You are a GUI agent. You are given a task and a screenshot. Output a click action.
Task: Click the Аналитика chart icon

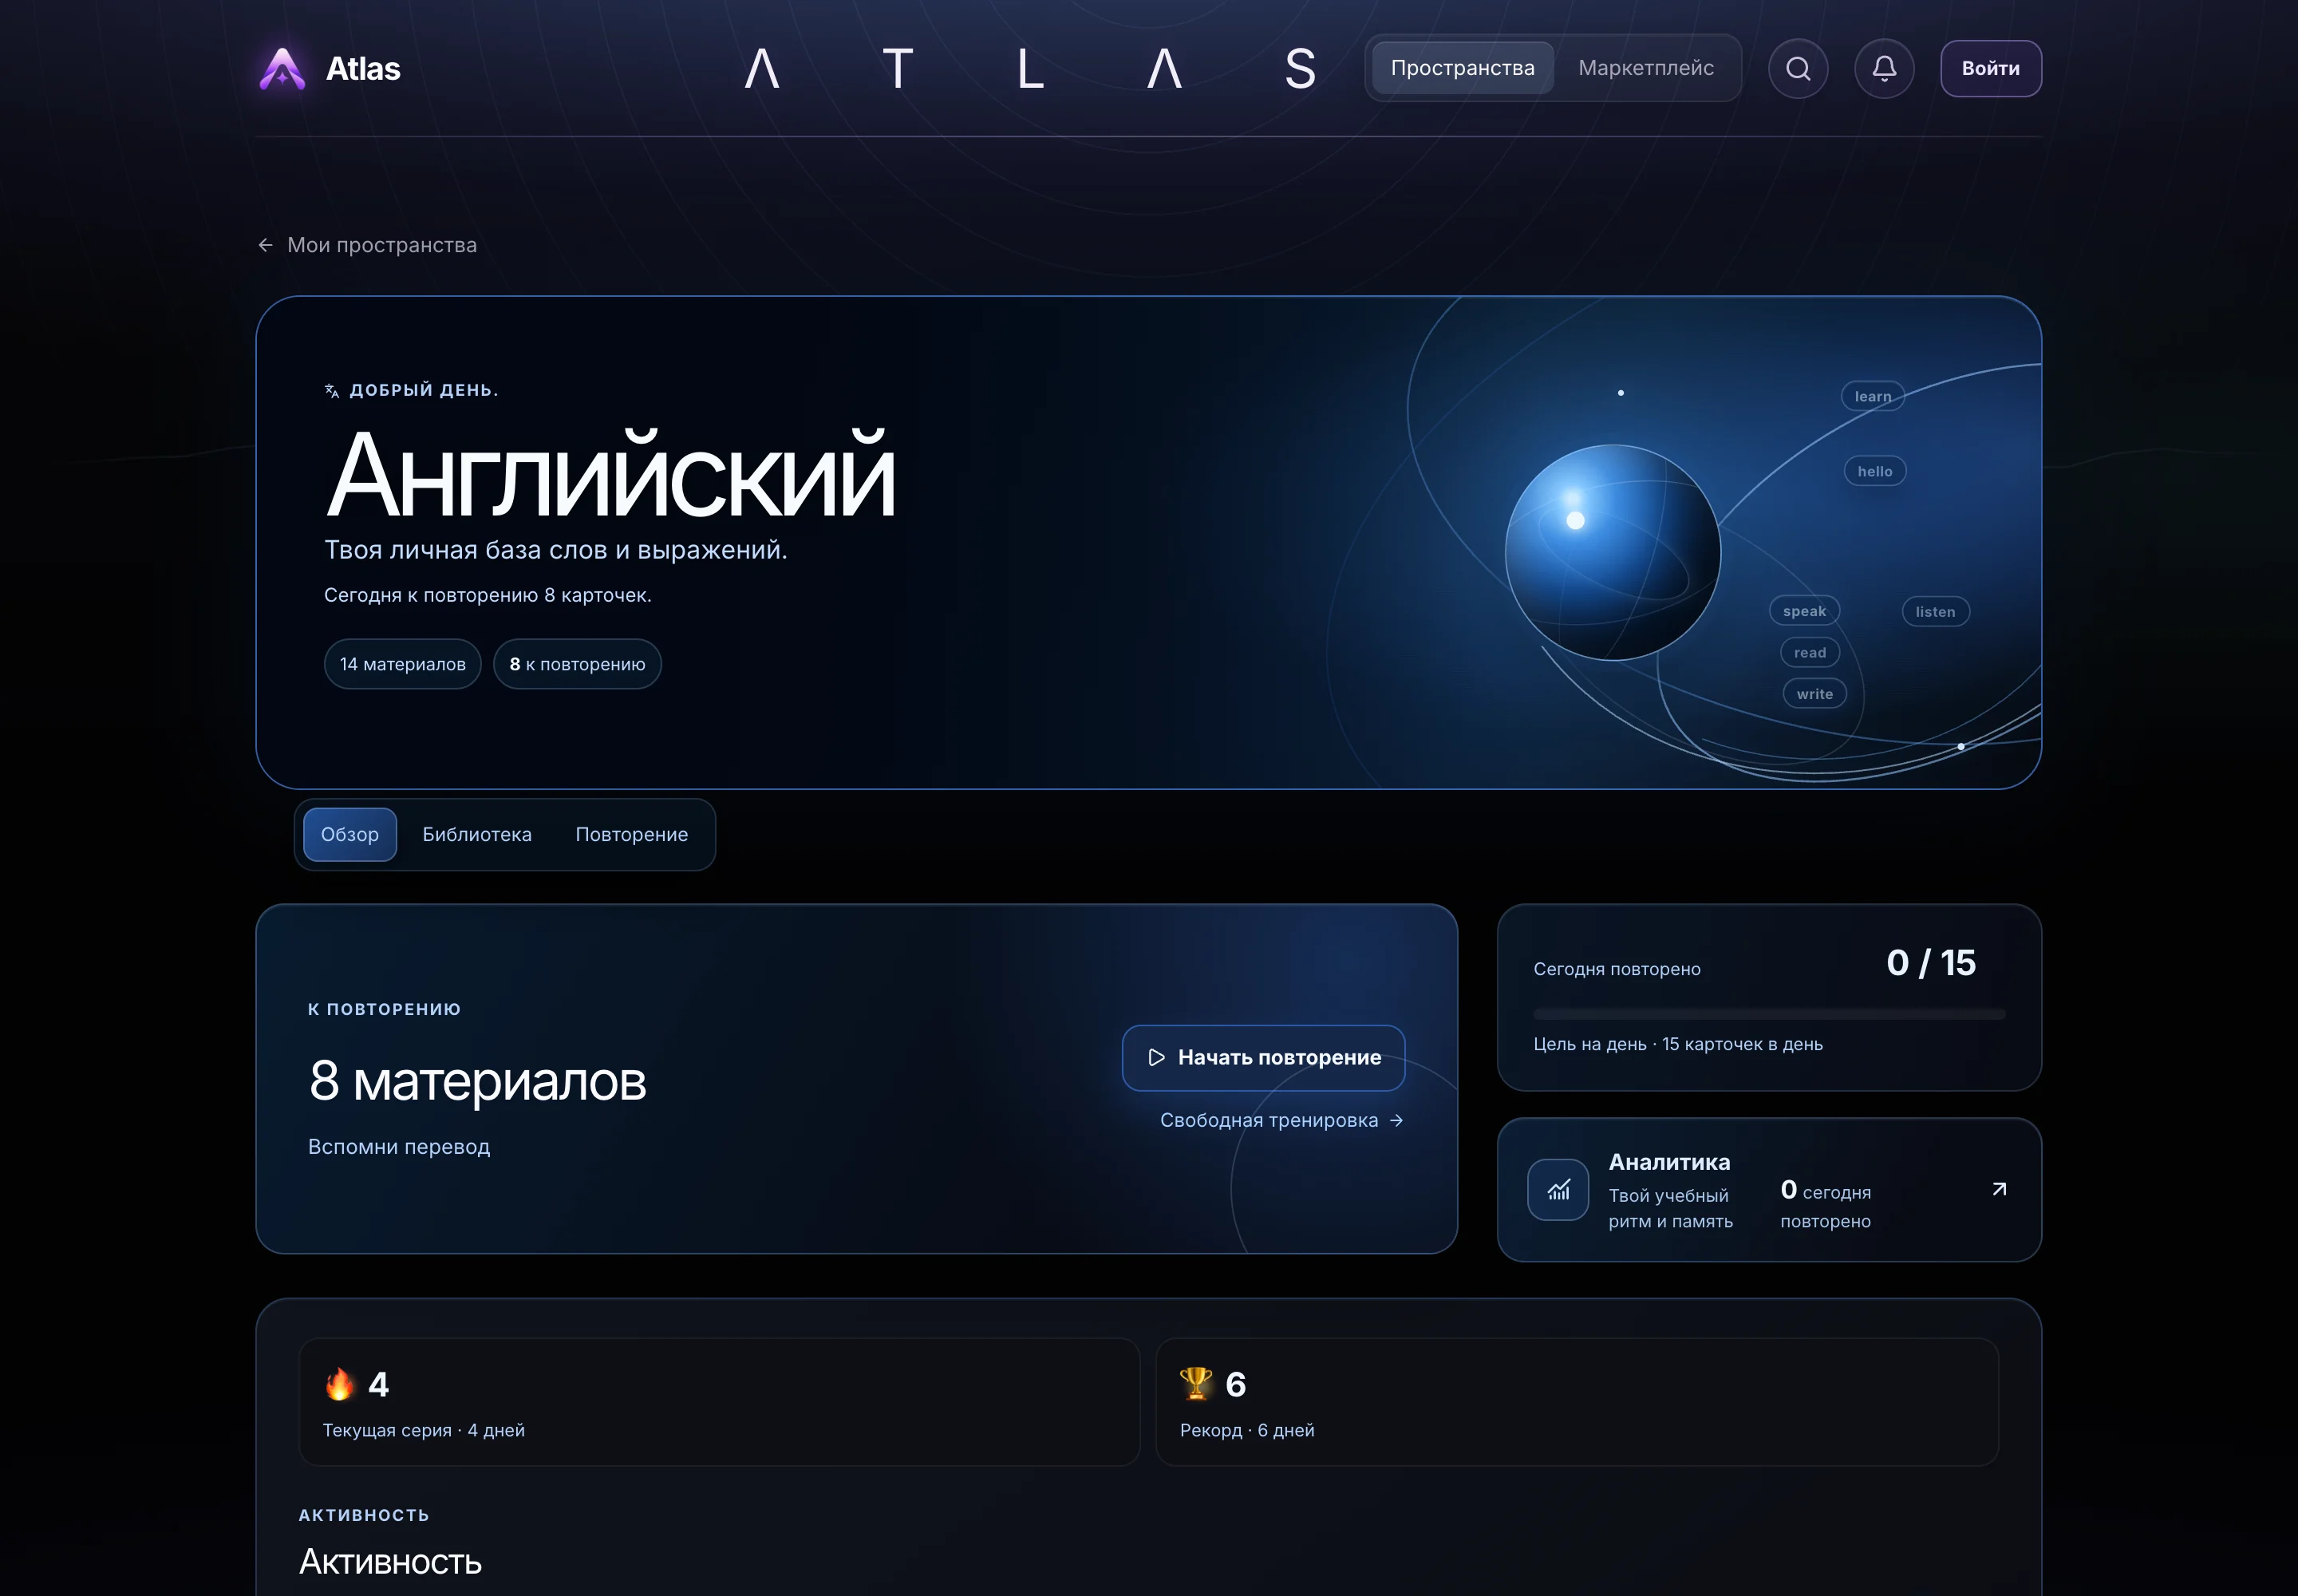pos(1557,1189)
